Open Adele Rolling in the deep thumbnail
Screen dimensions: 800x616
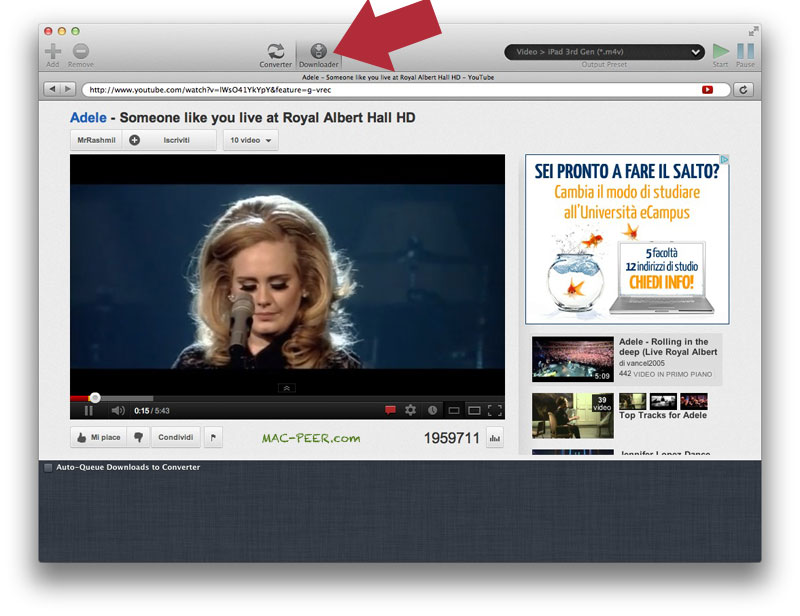(x=572, y=359)
